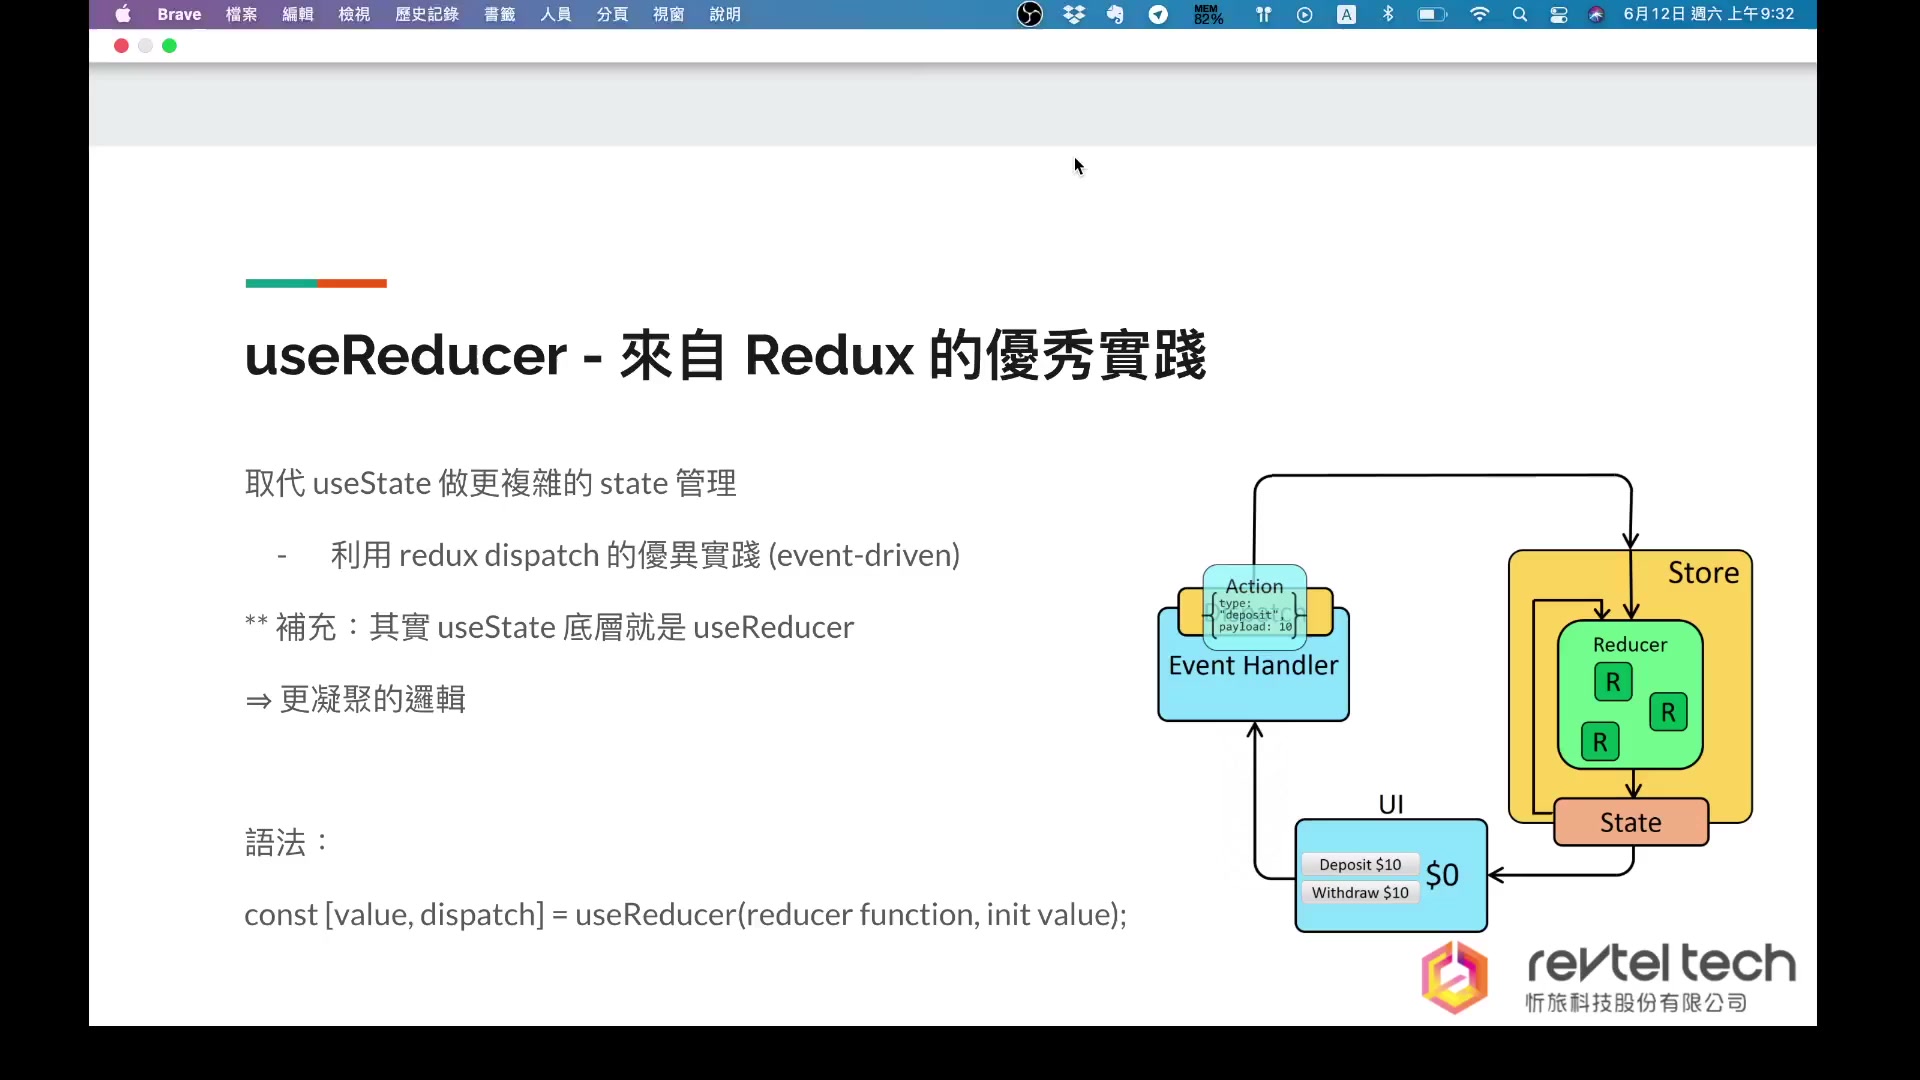The image size is (1920, 1080).
Task: Open the OBS menu bar icon
Action: tap(1029, 14)
